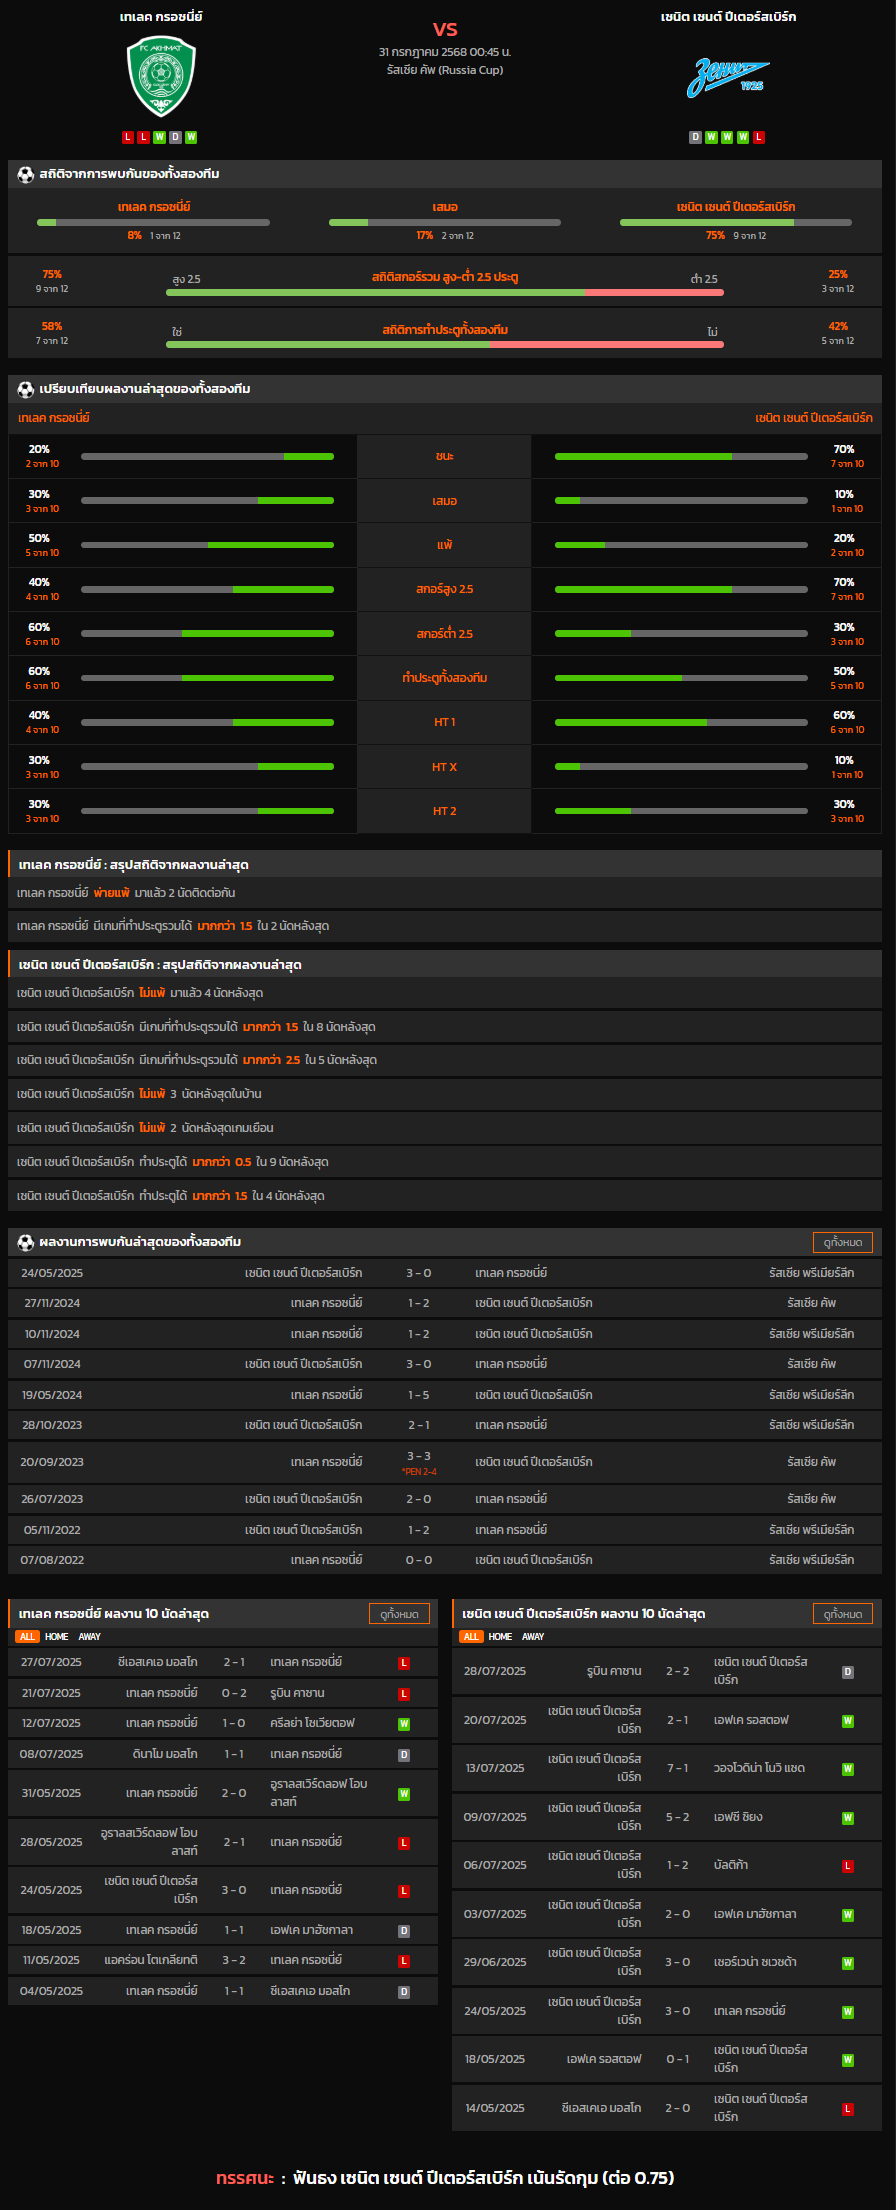Viewport: 896px width, 2210px height.
Task: Click the HT X comparison label
Action: [445, 767]
